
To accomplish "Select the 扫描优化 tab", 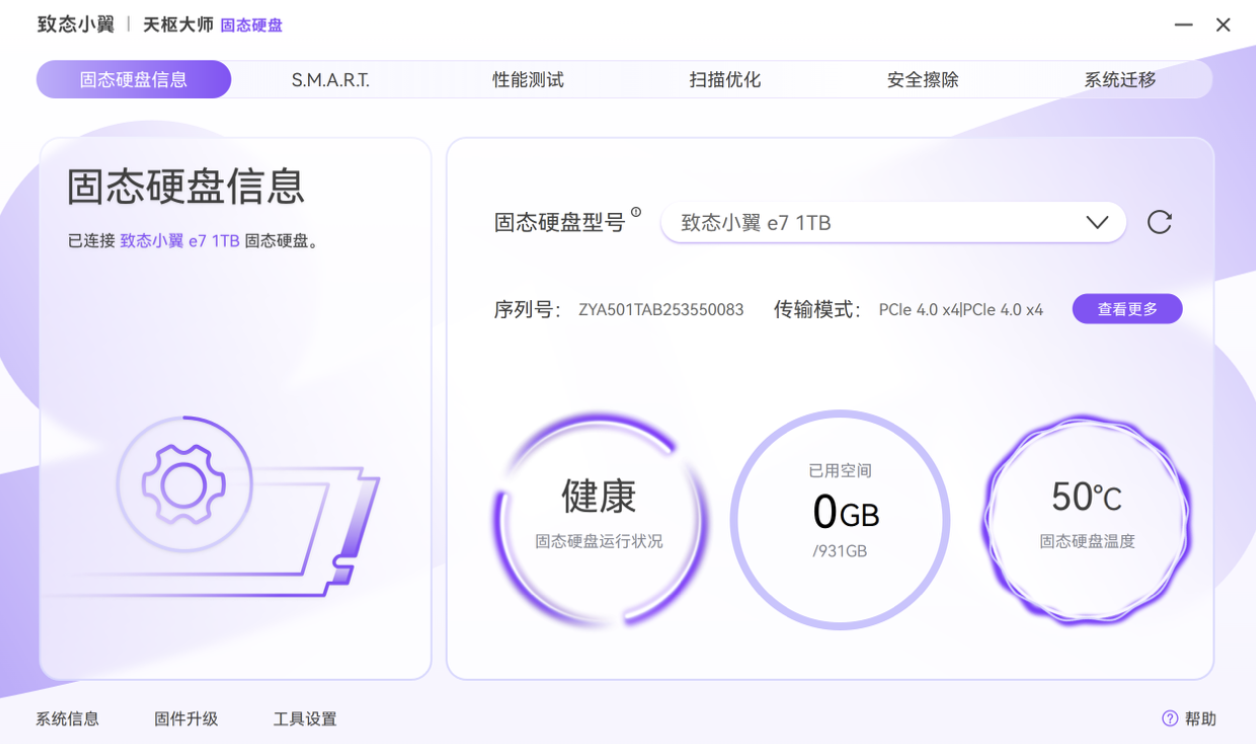I will pyautogui.click(x=725, y=79).
